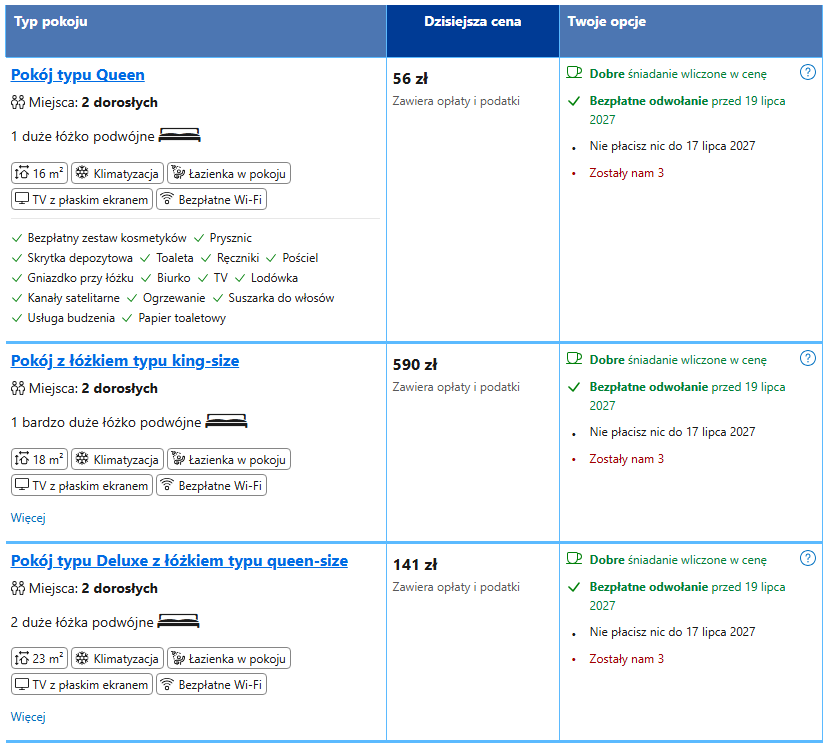Click the green checkmark by free cancellation in Queen row
This screenshot has width=823, height=743.
[x=574, y=101]
